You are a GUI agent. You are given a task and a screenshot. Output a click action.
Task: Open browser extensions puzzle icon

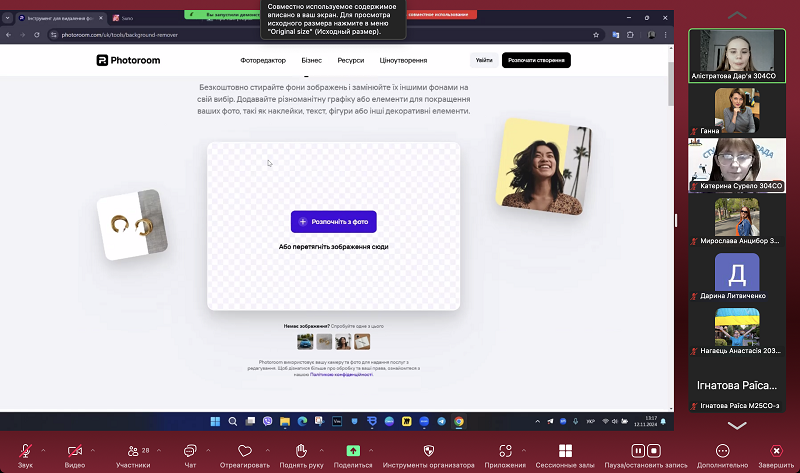coord(630,35)
